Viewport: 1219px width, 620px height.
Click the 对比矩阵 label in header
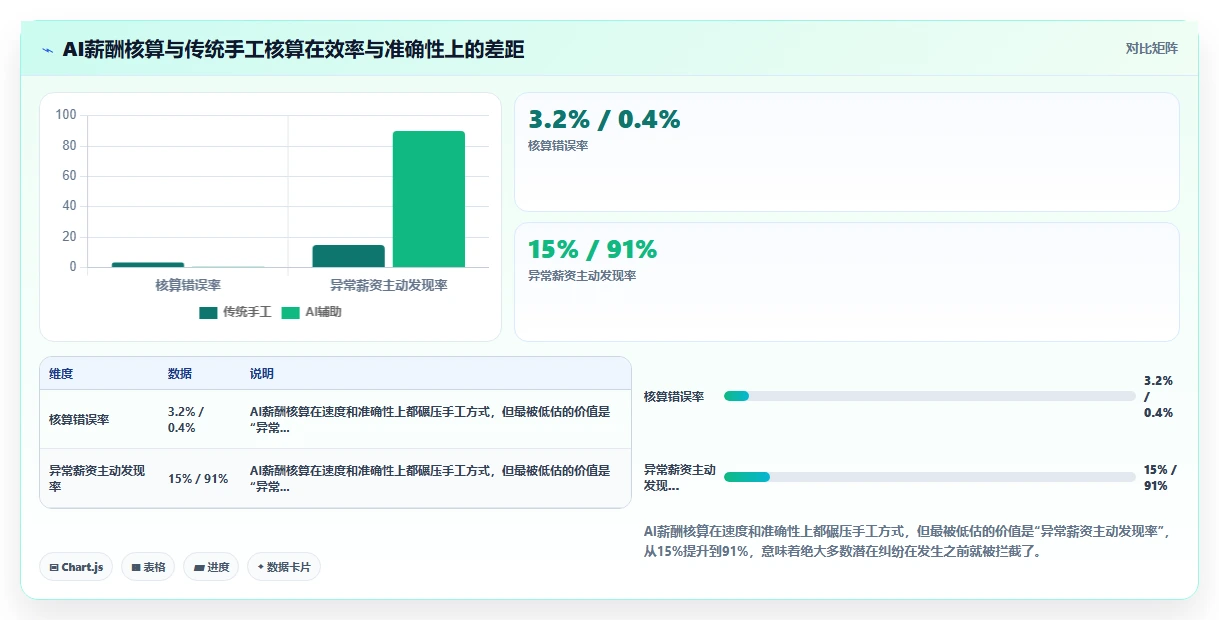1151,49
